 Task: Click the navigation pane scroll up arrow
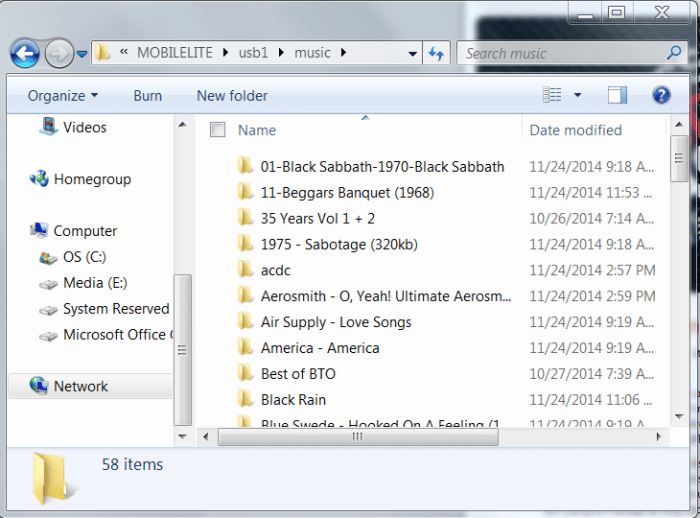pos(182,125)
